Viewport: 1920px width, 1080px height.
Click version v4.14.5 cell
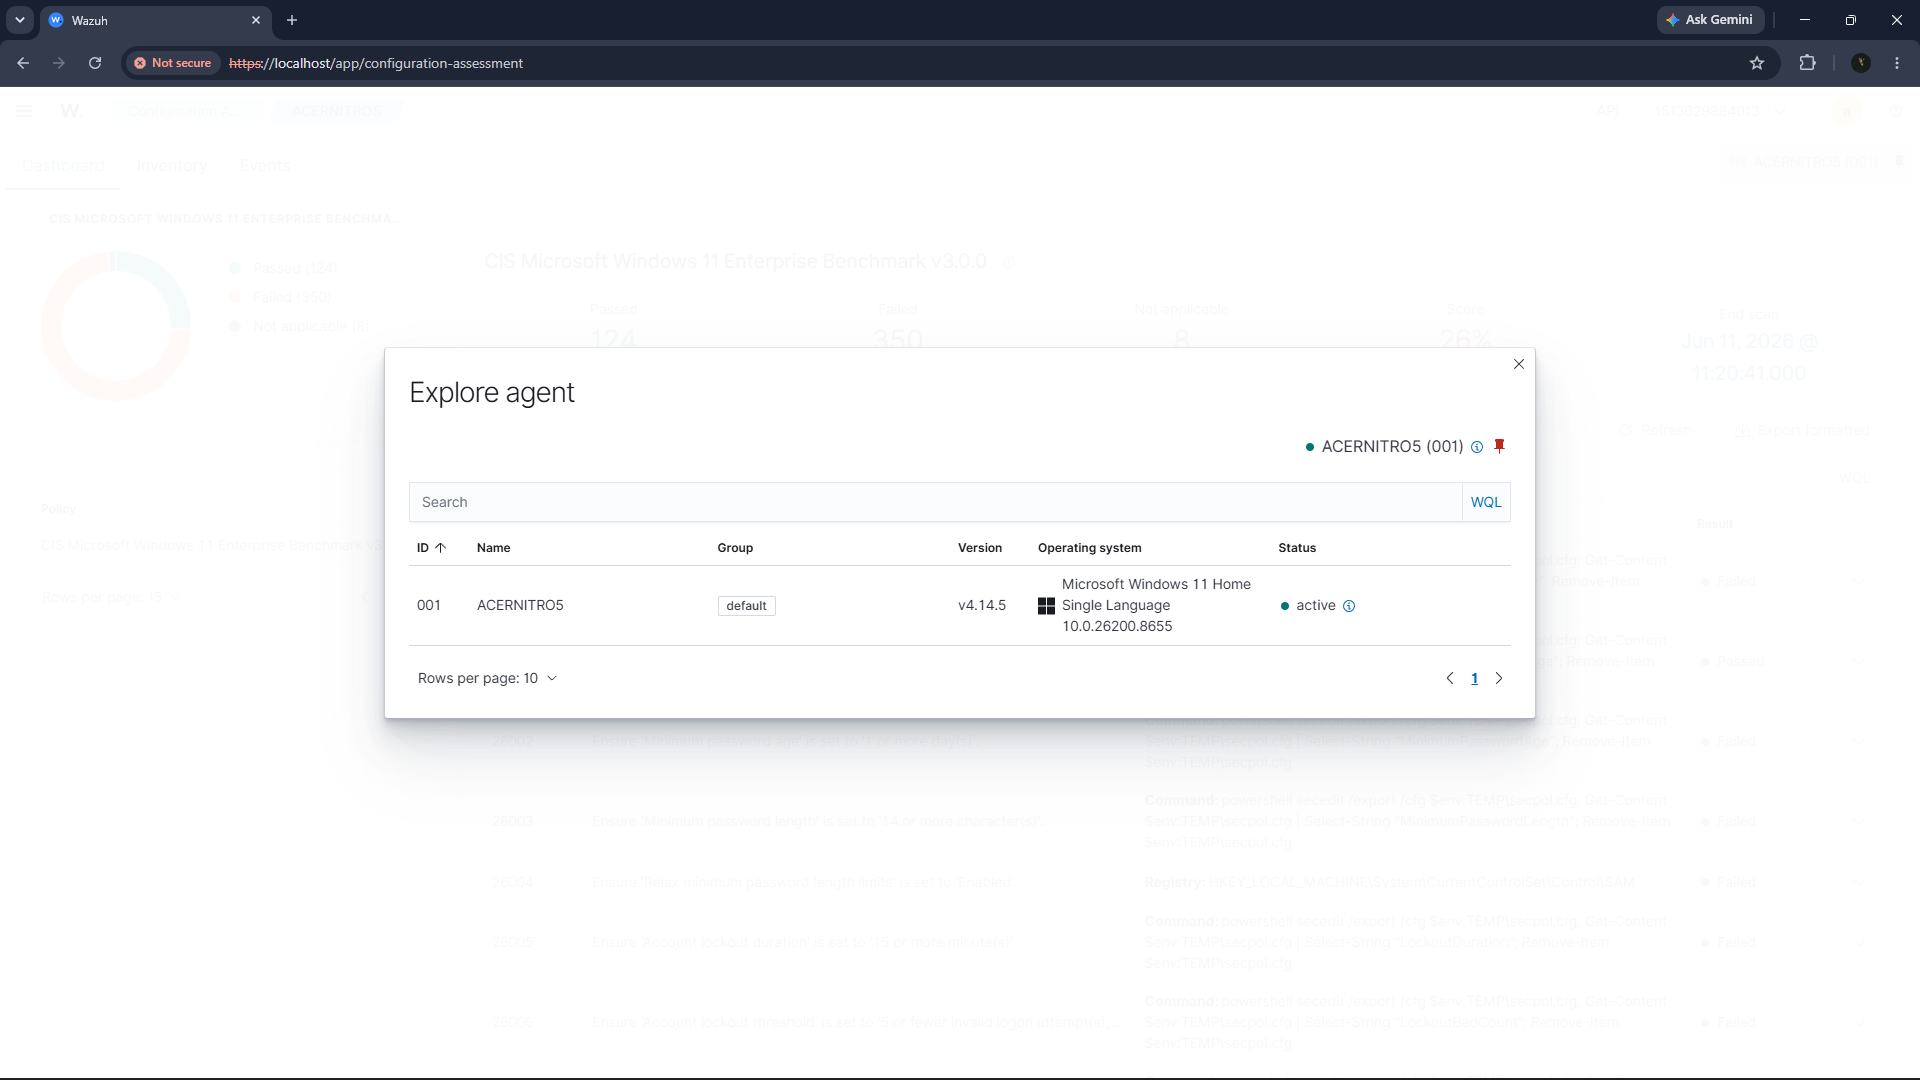click(x=982, y=606)
